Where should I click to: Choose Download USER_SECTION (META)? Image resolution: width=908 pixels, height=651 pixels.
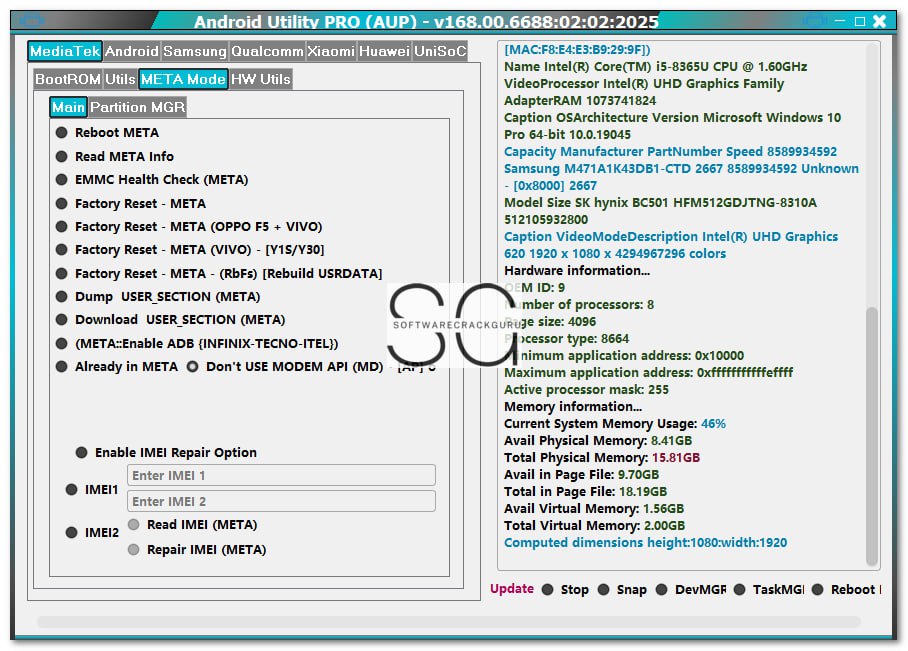pos(170,320)
